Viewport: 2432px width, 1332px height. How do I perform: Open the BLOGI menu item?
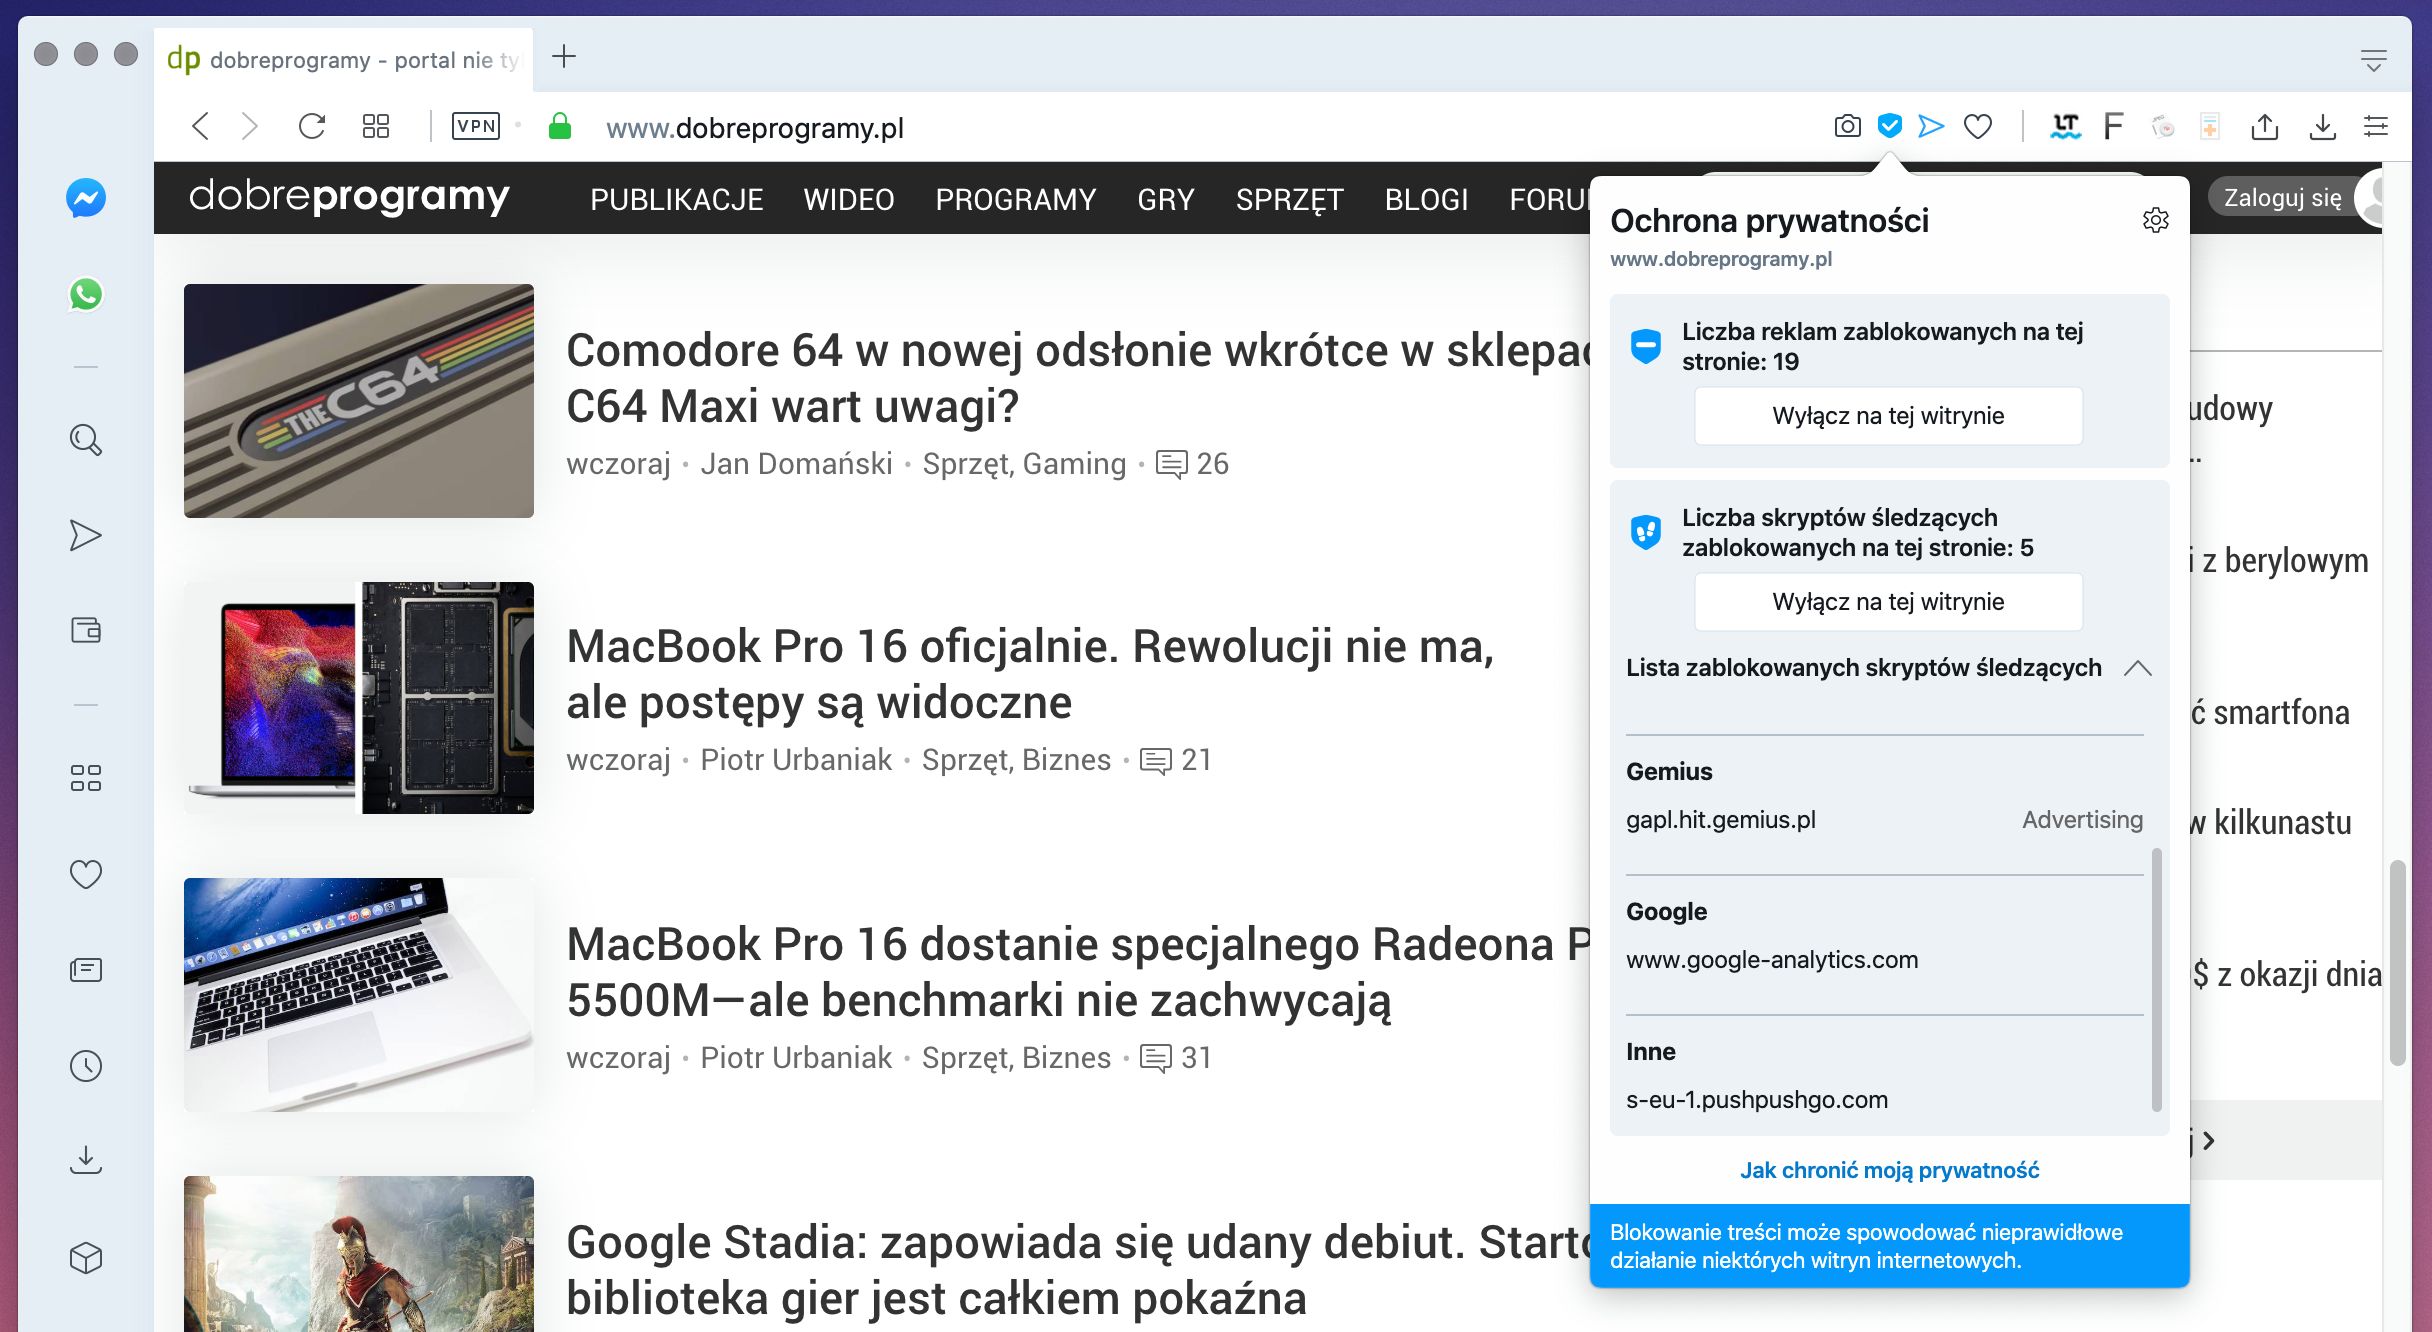click(1426, 199)
